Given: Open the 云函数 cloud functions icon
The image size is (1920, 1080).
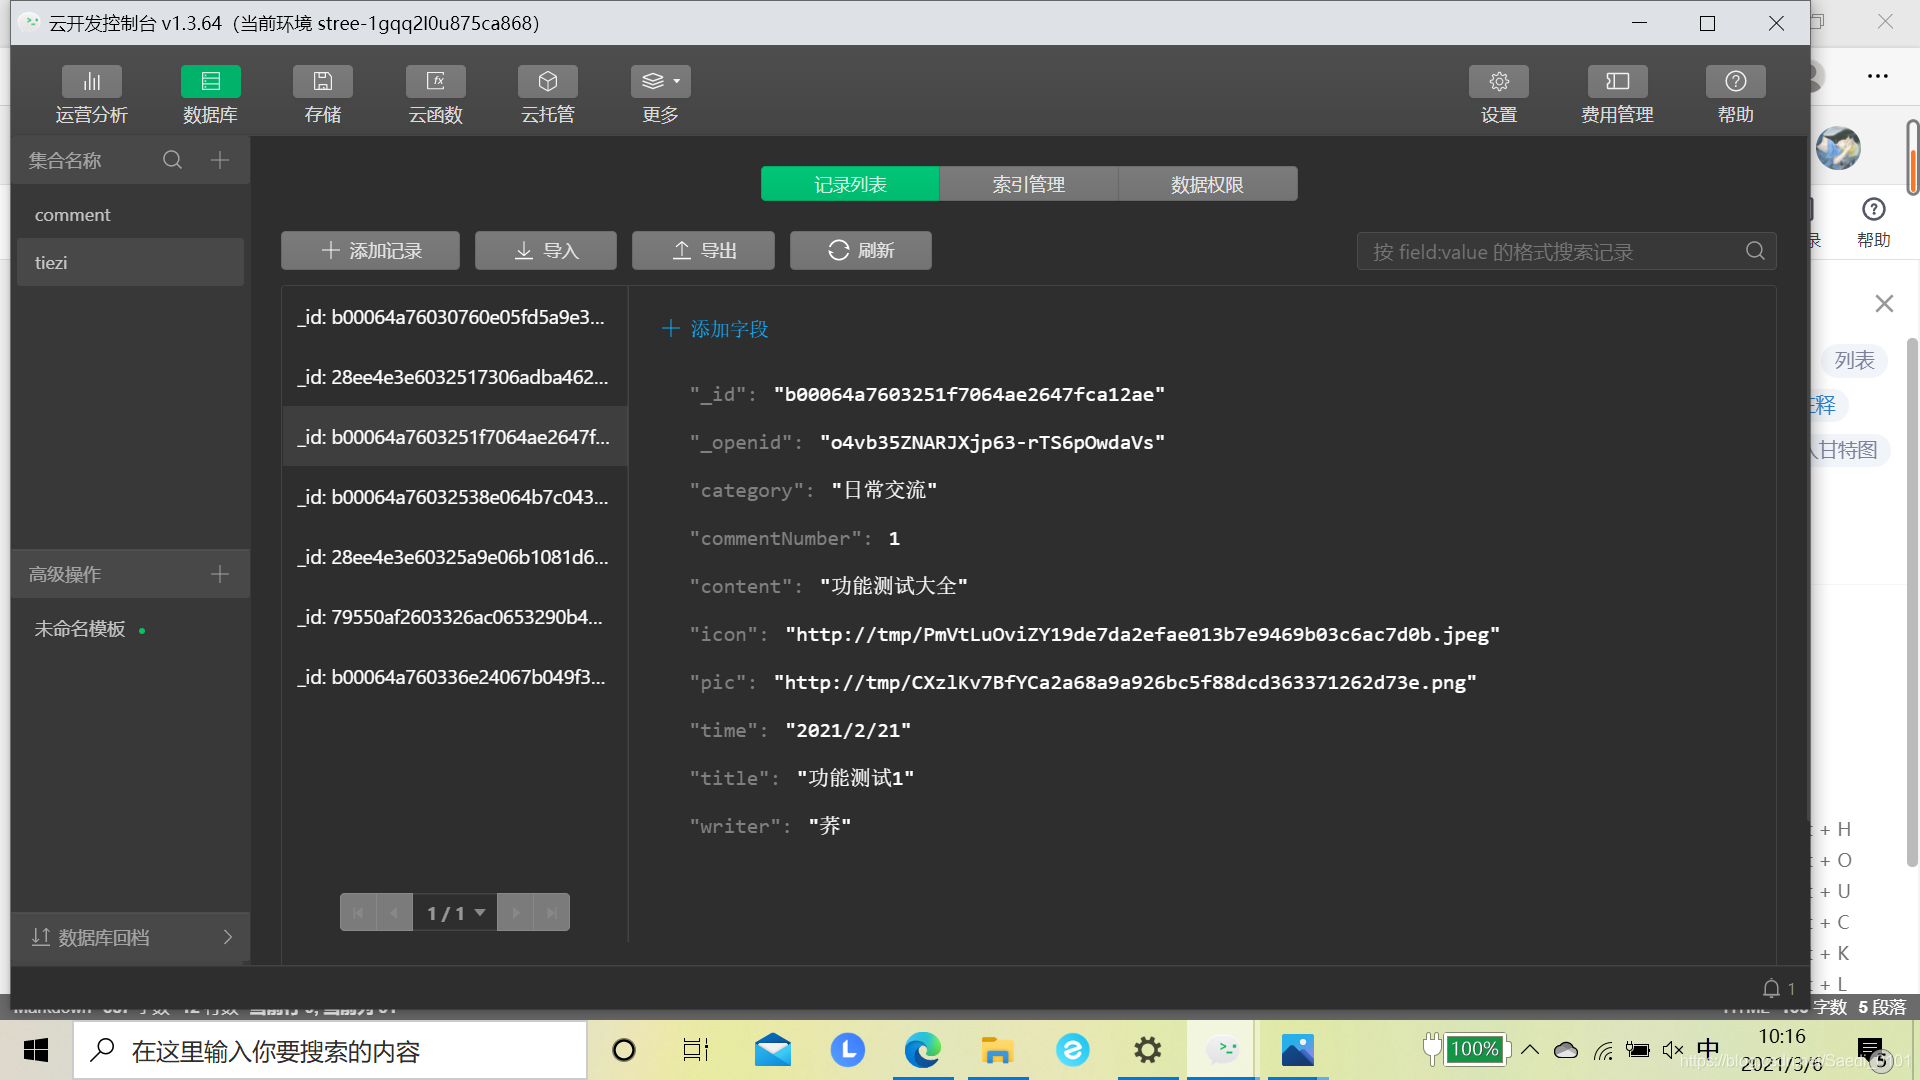Looking at the screenshot, I should 435,82.
